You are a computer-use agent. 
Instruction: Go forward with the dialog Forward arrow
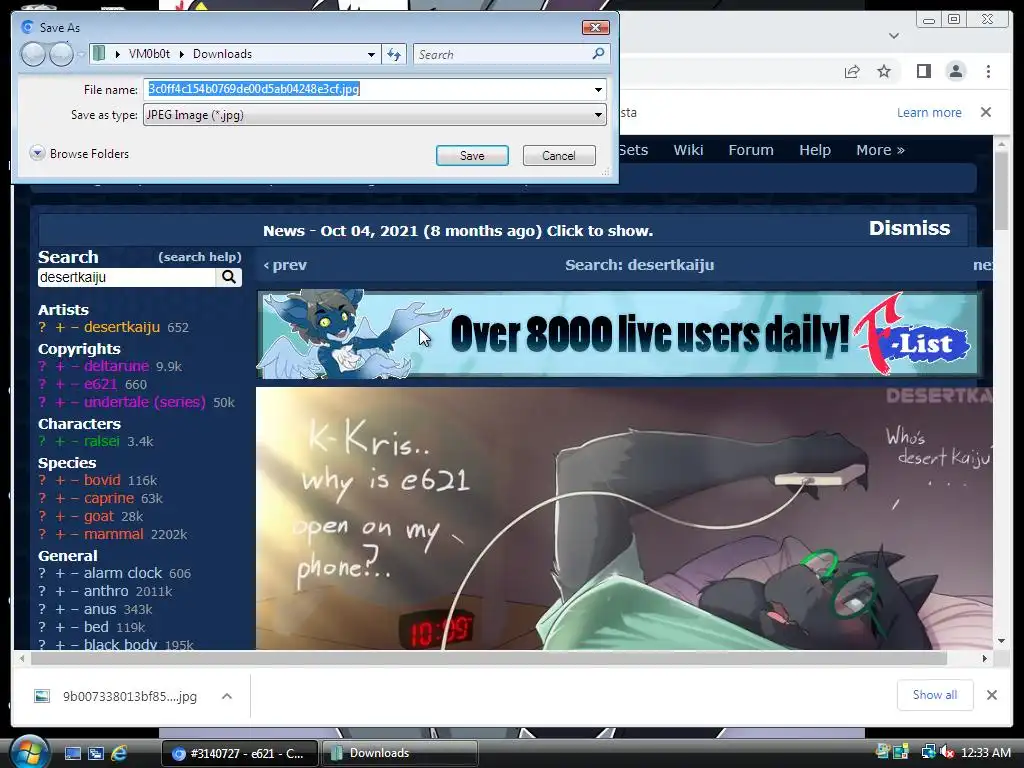(x=61, y=54)
